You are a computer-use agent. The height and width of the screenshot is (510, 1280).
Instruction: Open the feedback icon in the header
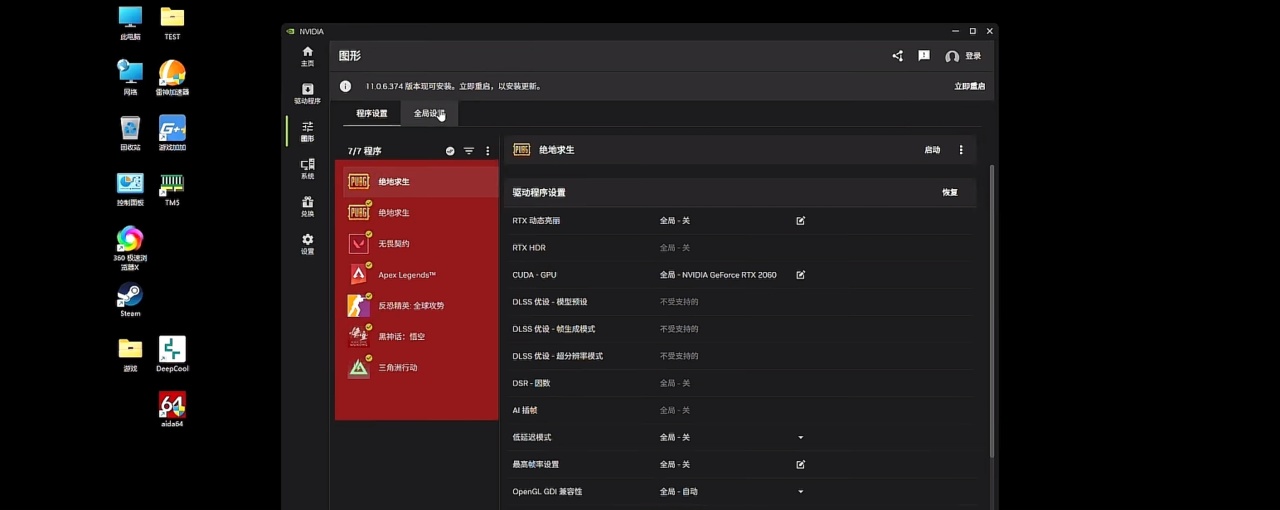coord(924,56)
